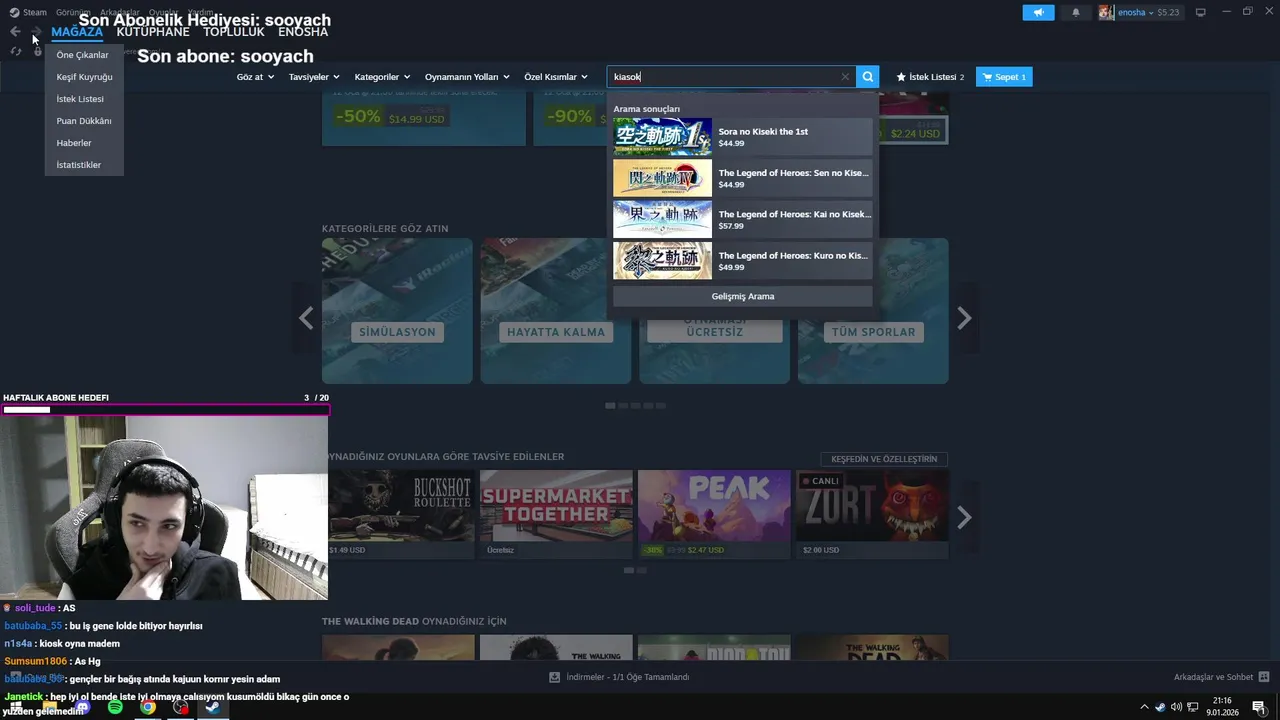Click the magnifier search button

pos(868,77)
